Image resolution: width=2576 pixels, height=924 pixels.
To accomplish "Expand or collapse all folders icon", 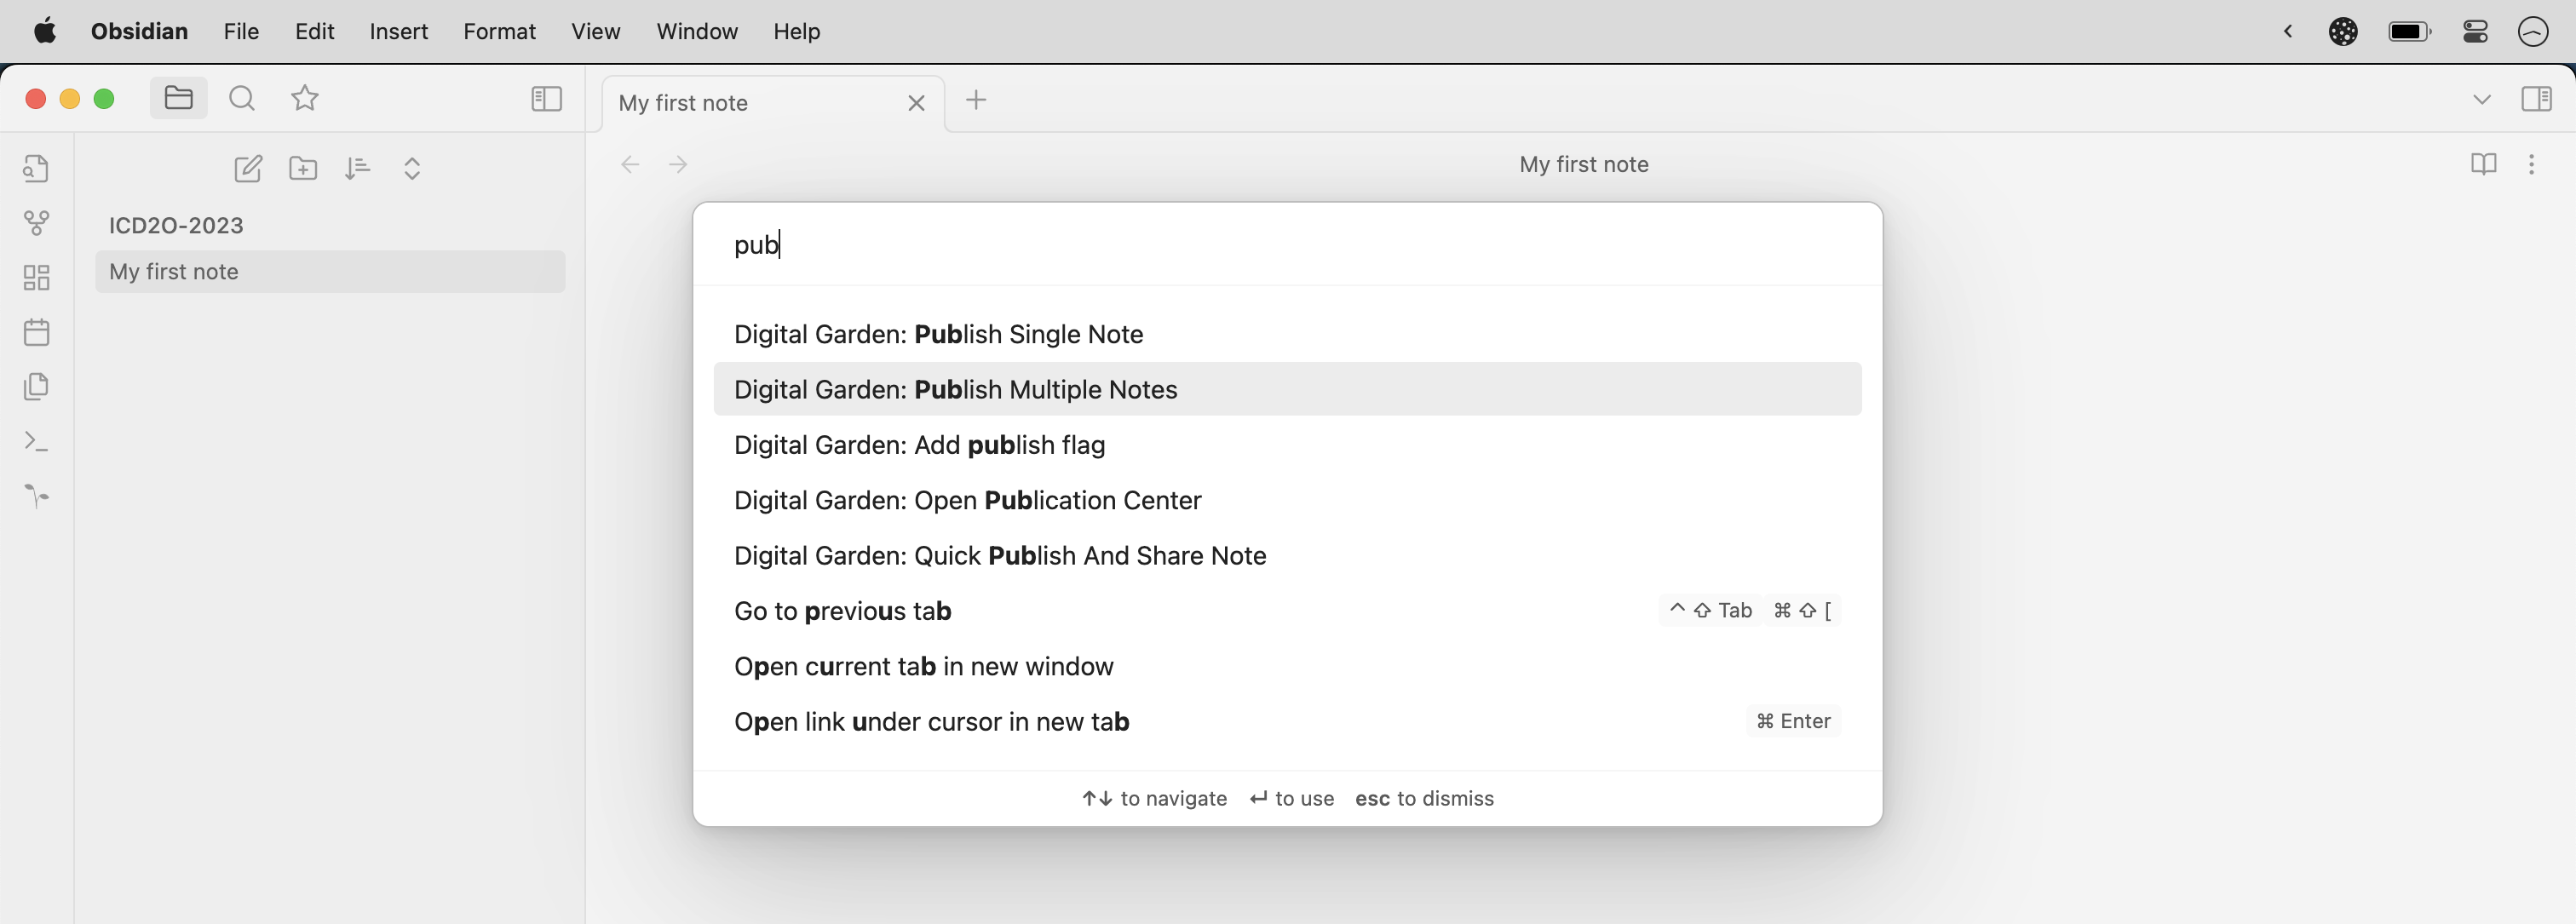I will [412, 168].
